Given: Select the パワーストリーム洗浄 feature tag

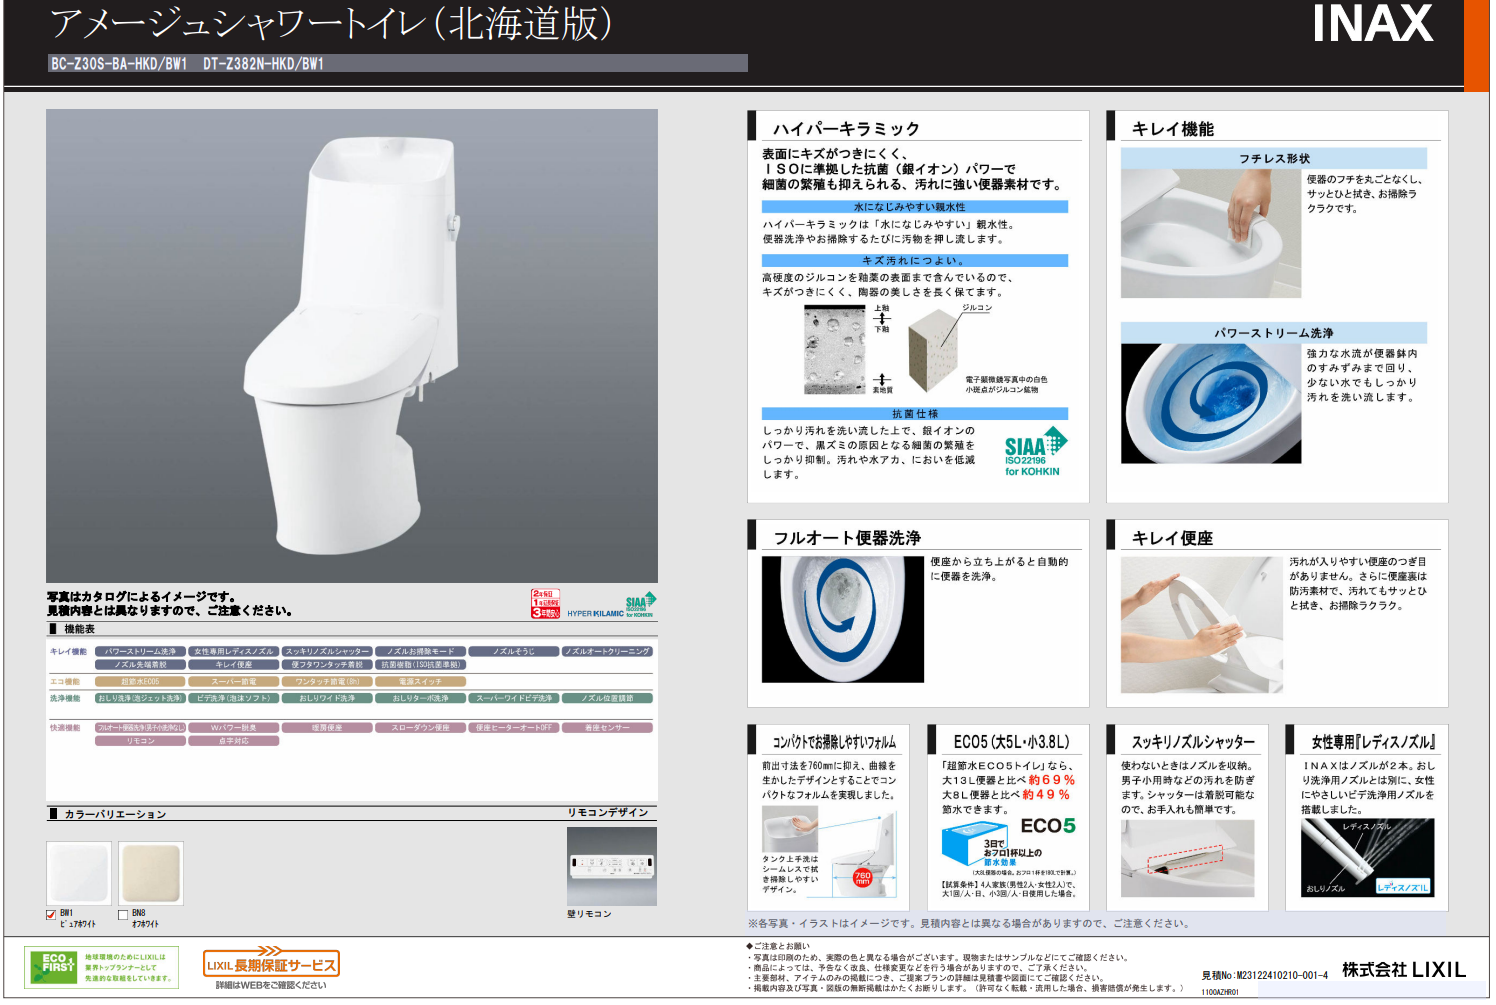Looking at the screenshot, I should coord(140,651).
